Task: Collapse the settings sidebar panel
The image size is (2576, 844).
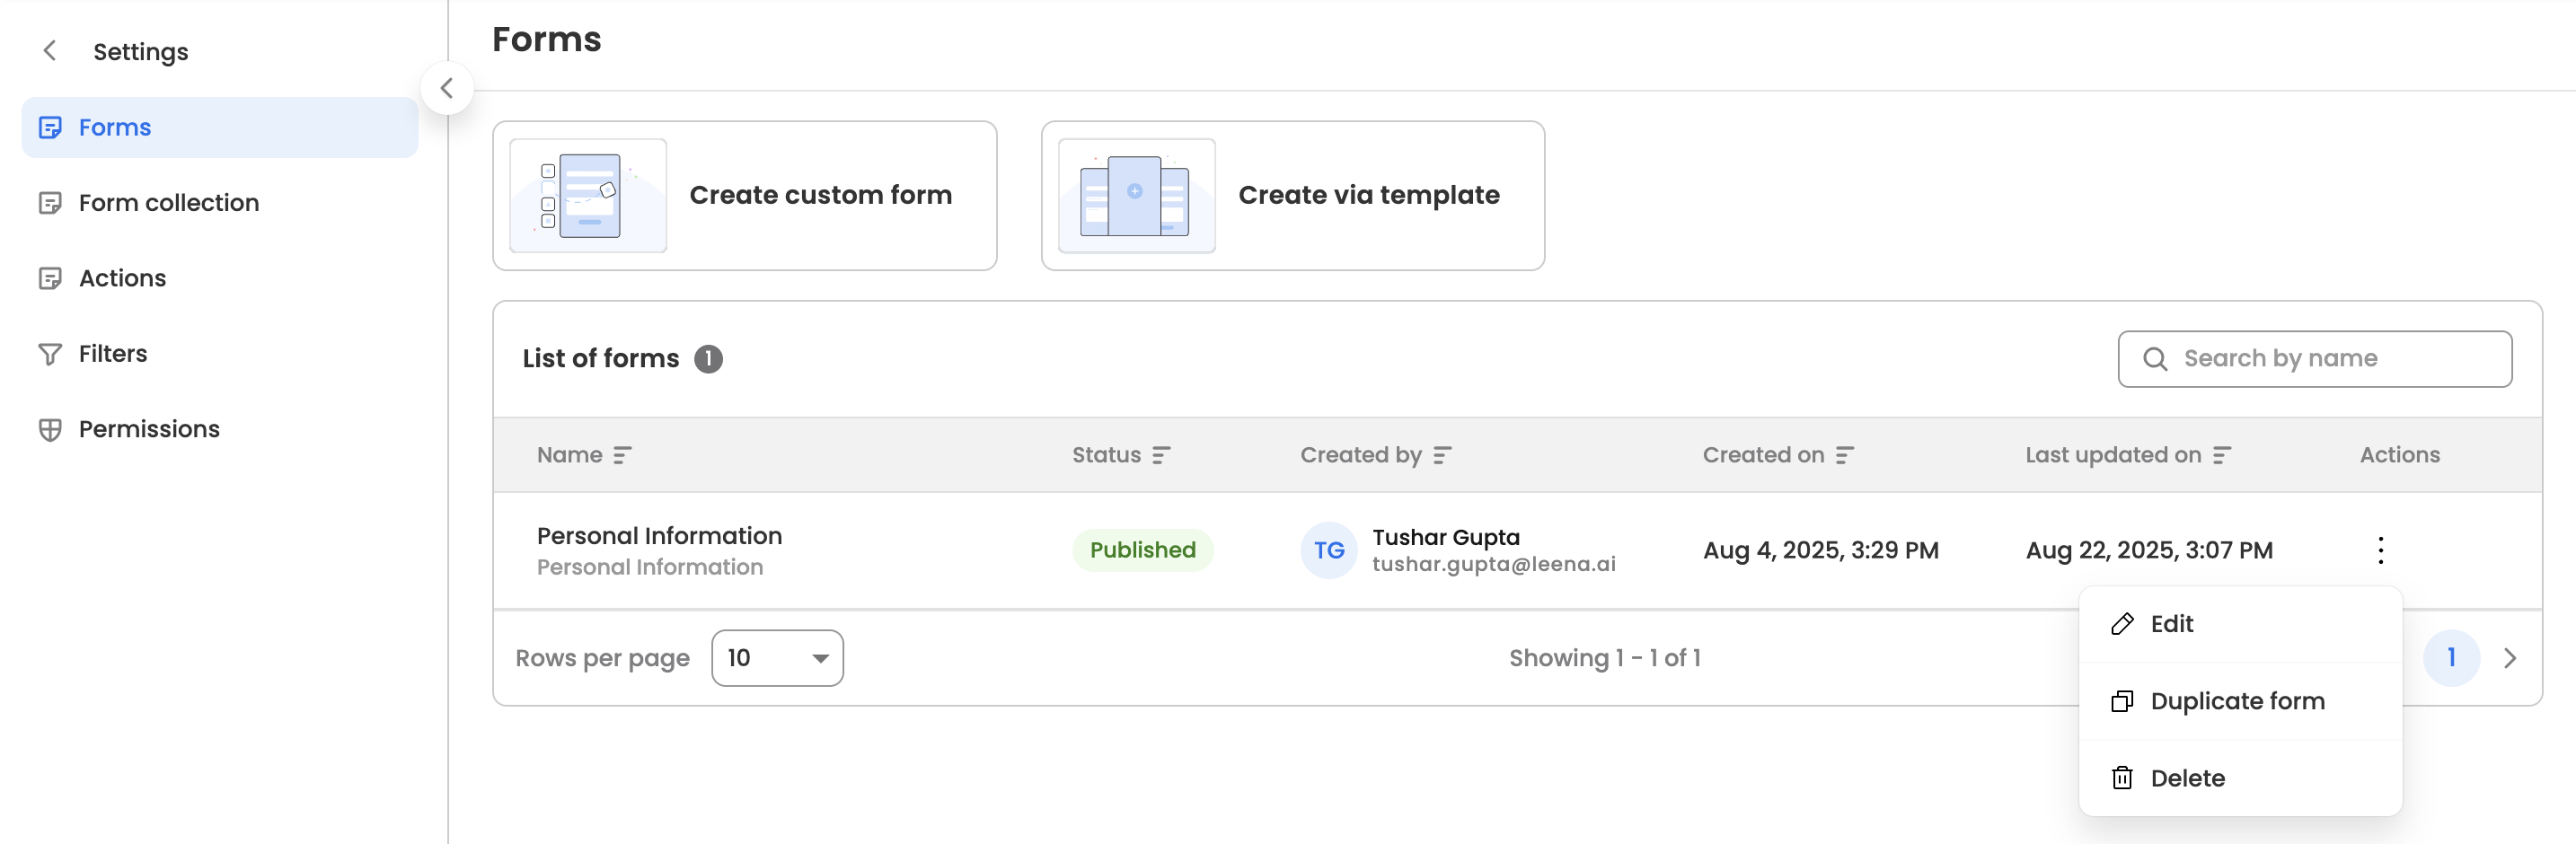Action: click(447, 89)
